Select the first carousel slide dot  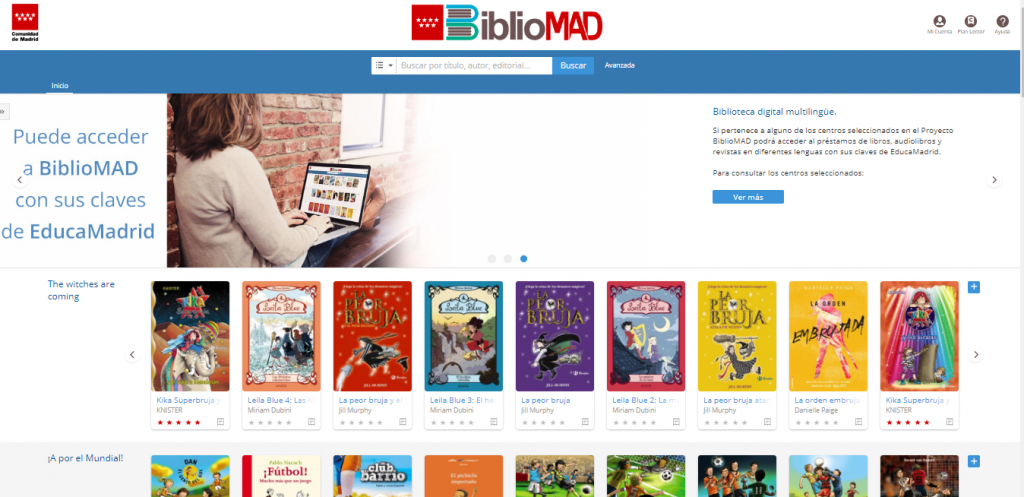click(492, 259)
